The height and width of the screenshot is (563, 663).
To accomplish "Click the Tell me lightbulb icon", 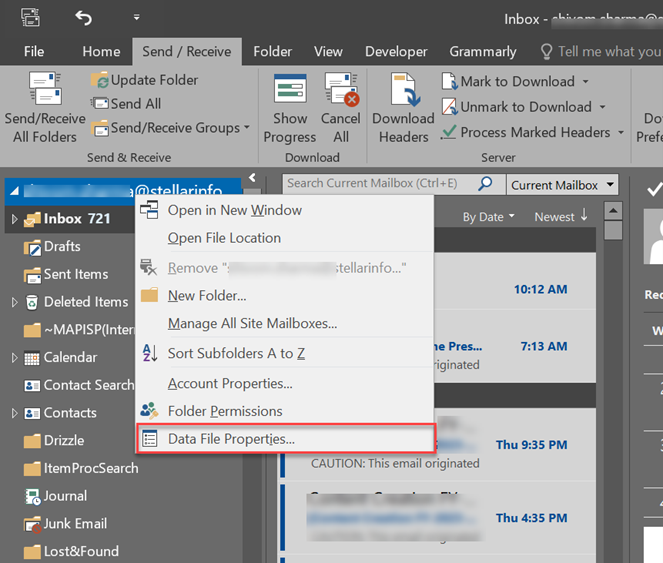I will (x=546, y=52).
